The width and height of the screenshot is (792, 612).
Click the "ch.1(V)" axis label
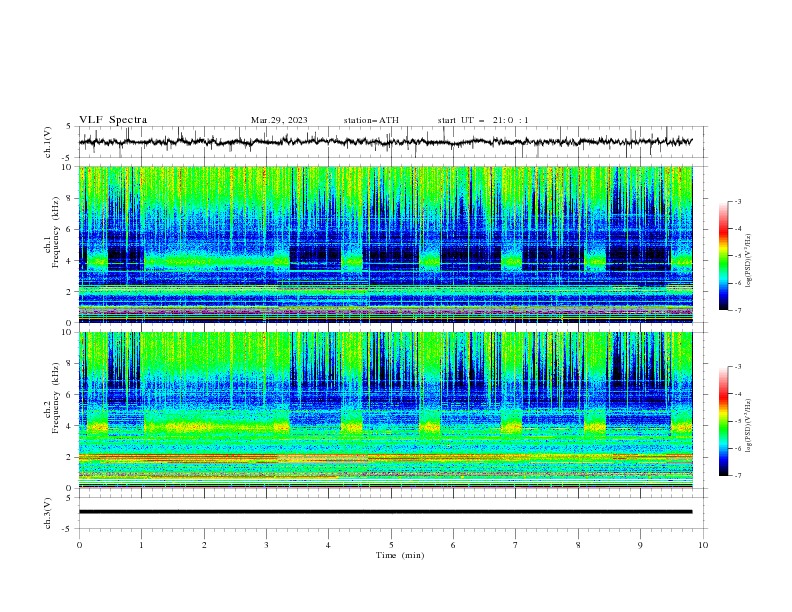[48, 142]
